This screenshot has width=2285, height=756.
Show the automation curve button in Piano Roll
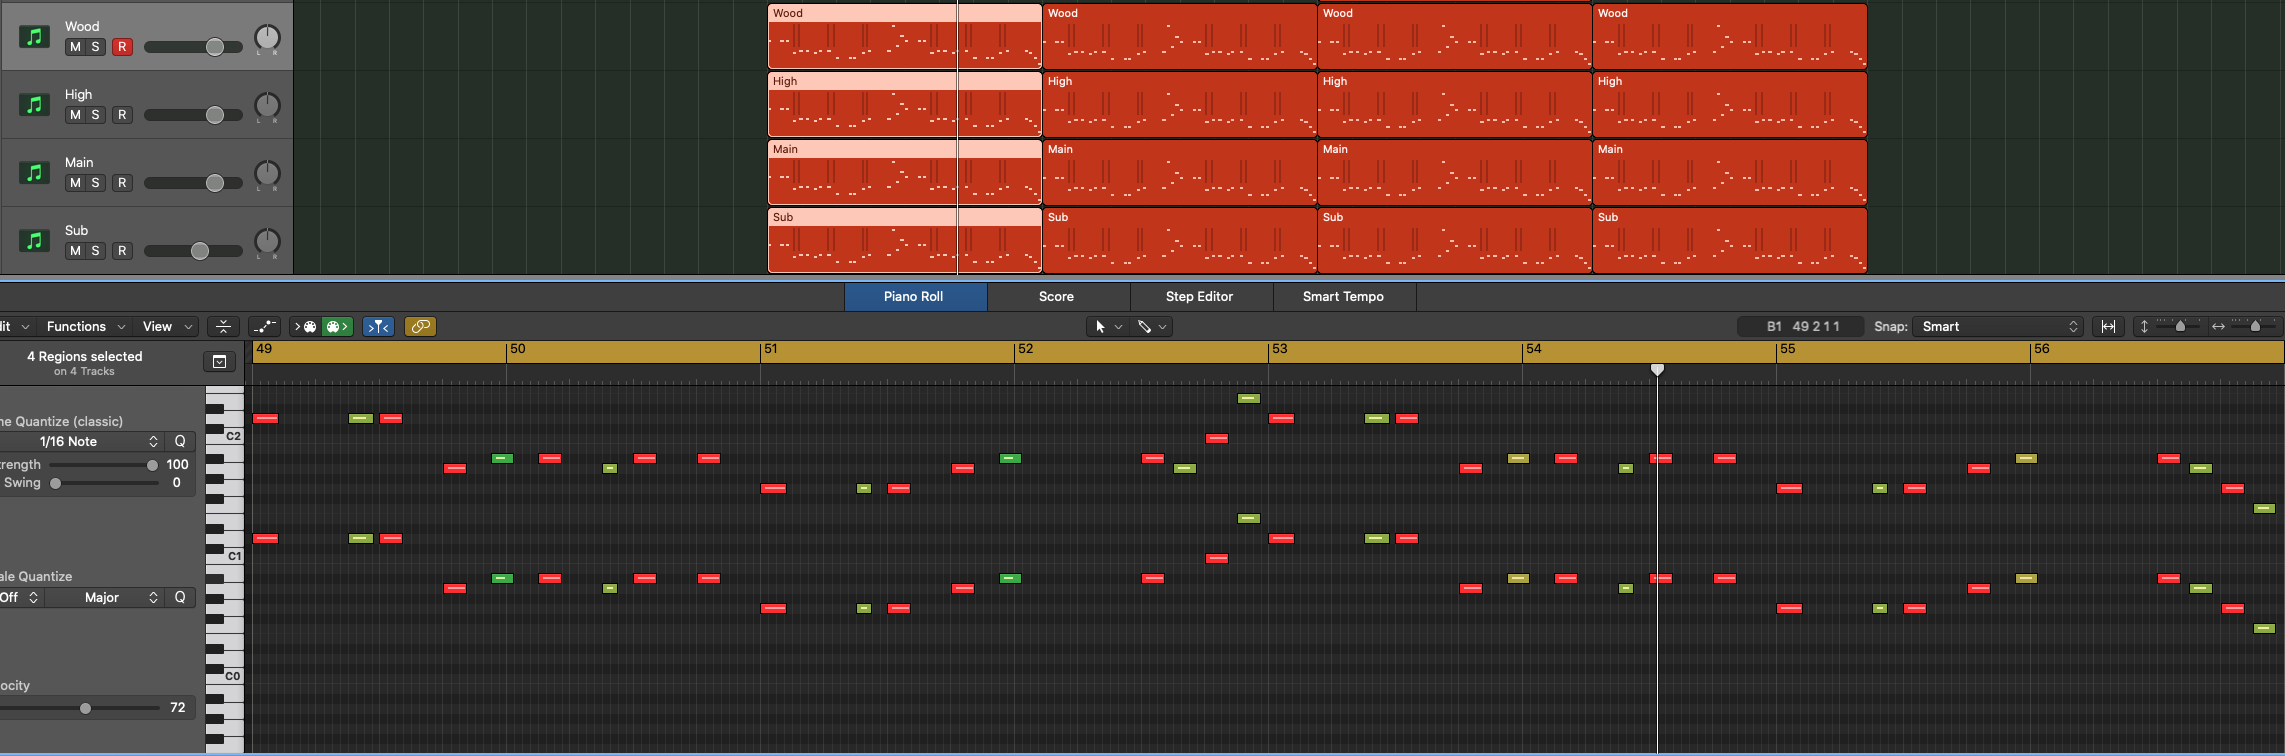(x=265, y=326)
